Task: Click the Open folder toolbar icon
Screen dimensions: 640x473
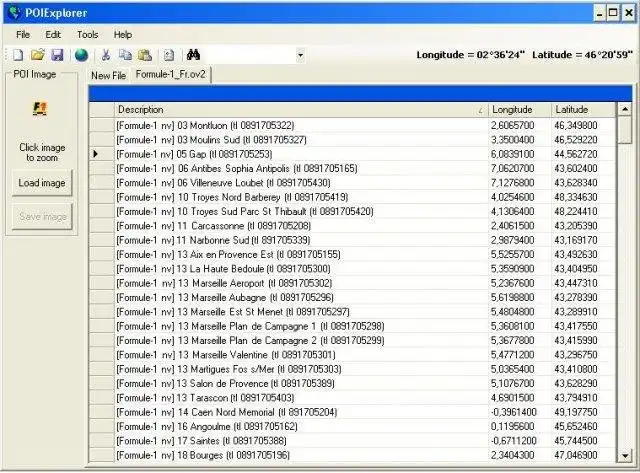Action: (38, 55)
